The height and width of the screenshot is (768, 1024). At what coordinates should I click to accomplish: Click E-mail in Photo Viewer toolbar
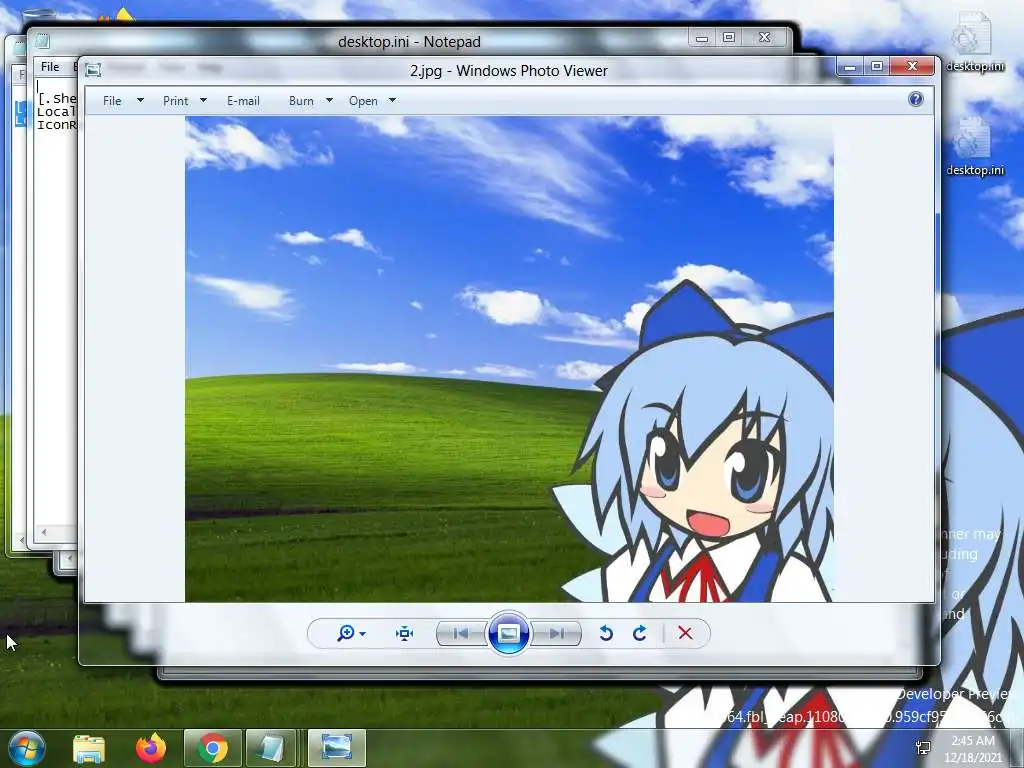coord(243,101)
